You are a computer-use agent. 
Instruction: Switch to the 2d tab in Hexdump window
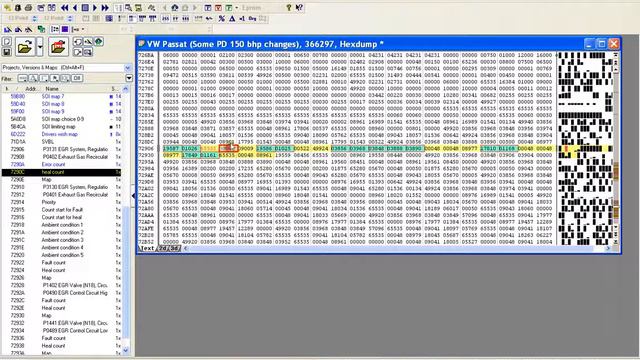[x=163, y=248]
